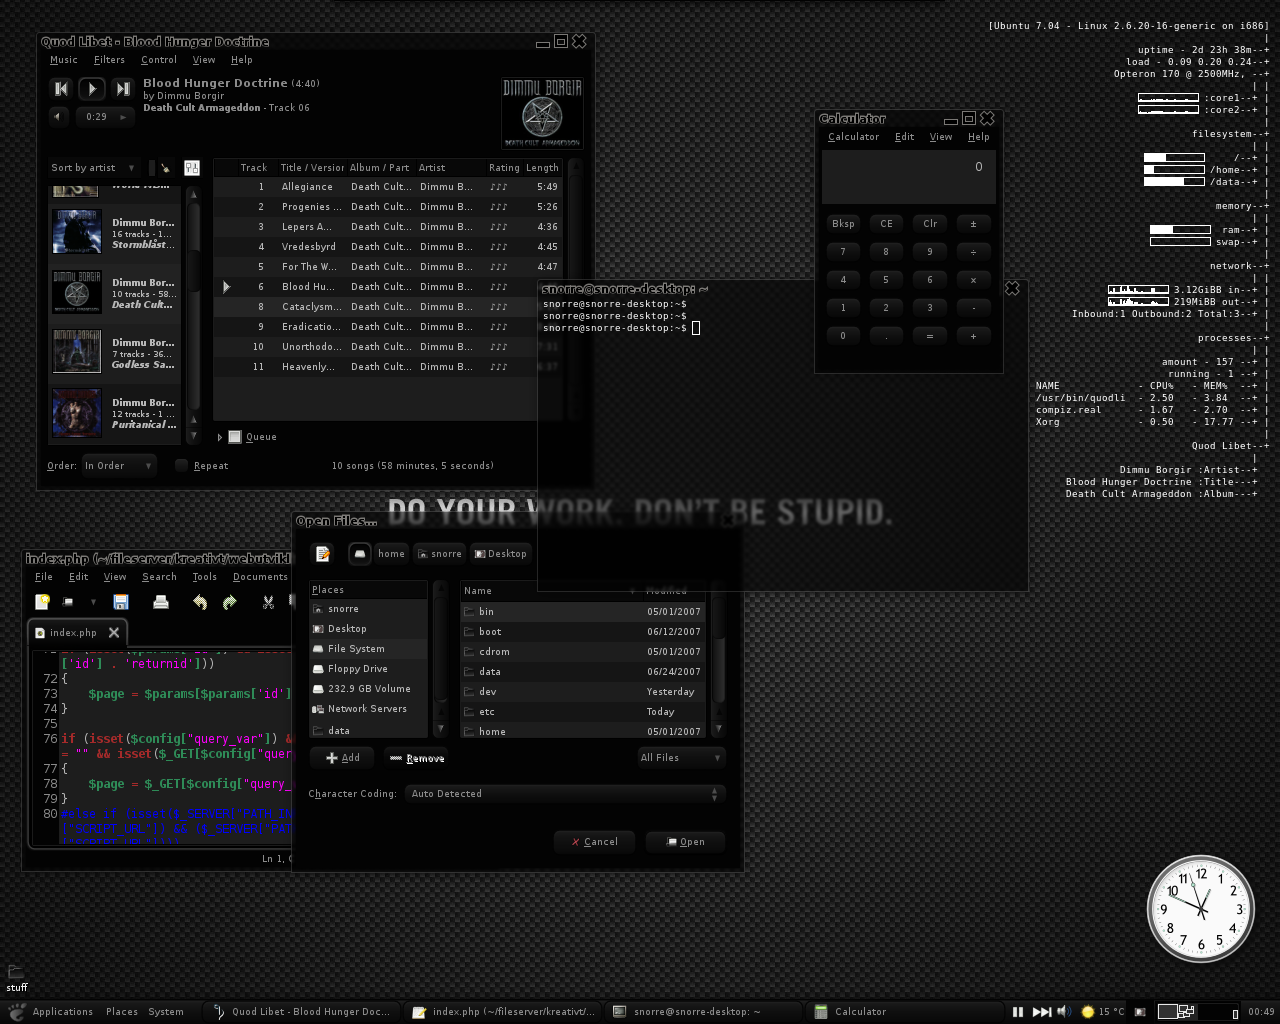Click Cancel in Open Files dialog
The width and height of the screenshot is (1280, 1024).
pyautogui.click(x=594, y=842)
